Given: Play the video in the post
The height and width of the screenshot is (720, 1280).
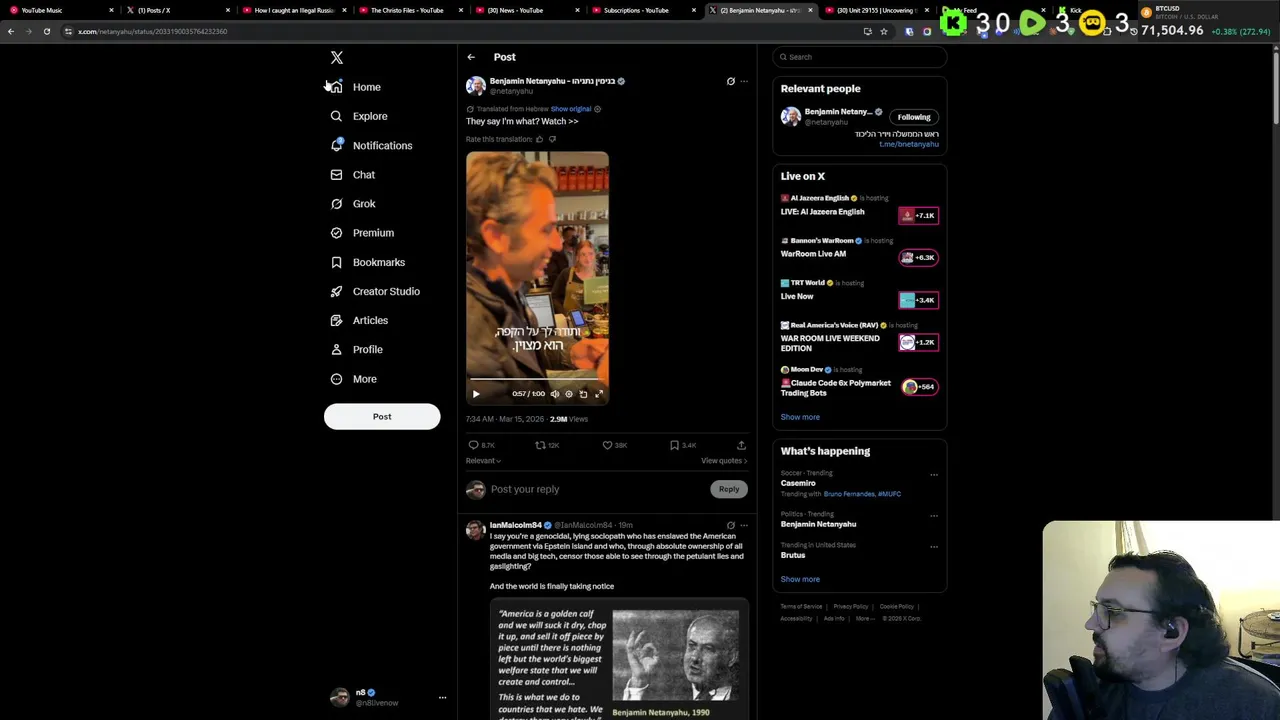Looking at the screenshot, I should coord(476,394).
